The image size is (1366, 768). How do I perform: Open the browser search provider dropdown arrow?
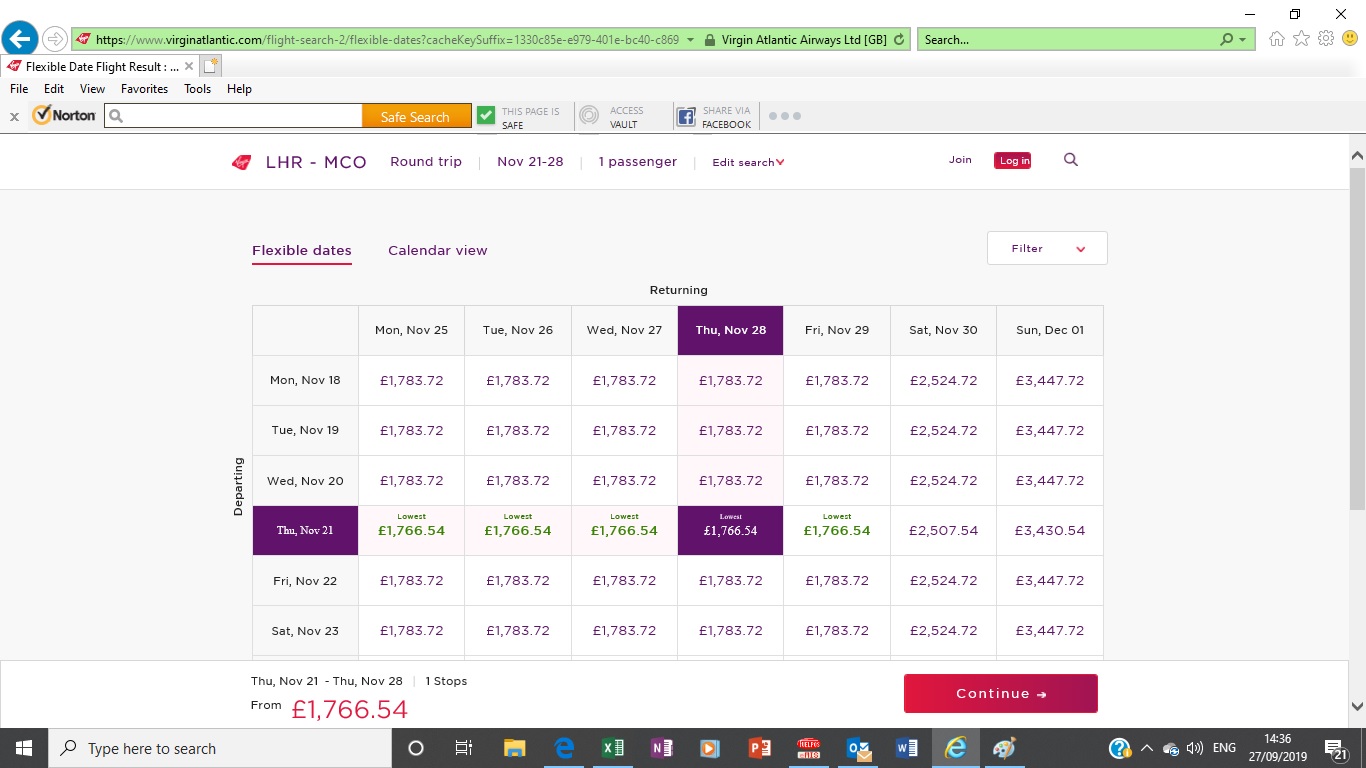(1243, 40)
